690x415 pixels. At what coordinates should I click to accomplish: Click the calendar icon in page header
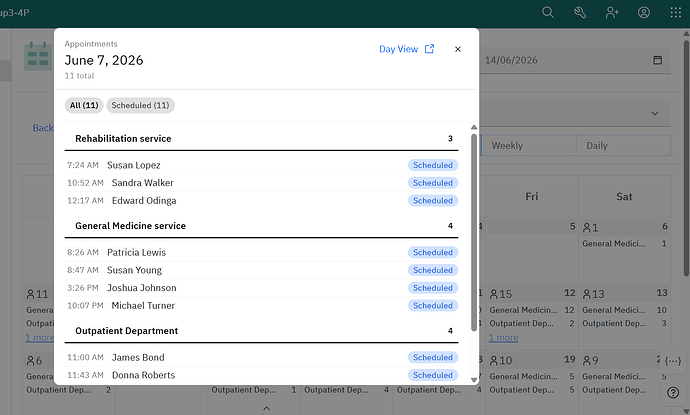(x=38, y=56)
